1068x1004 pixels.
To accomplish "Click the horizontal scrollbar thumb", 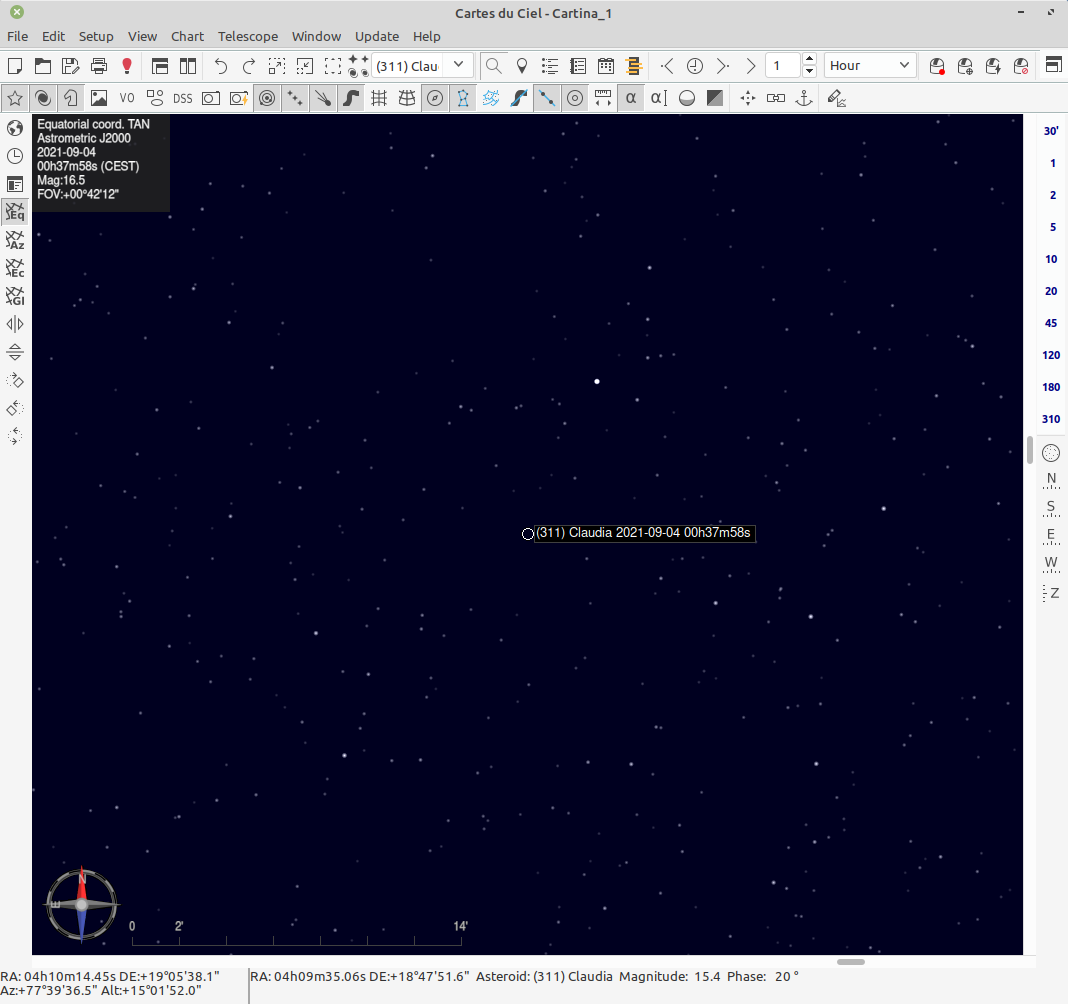I will click(851, 962).
